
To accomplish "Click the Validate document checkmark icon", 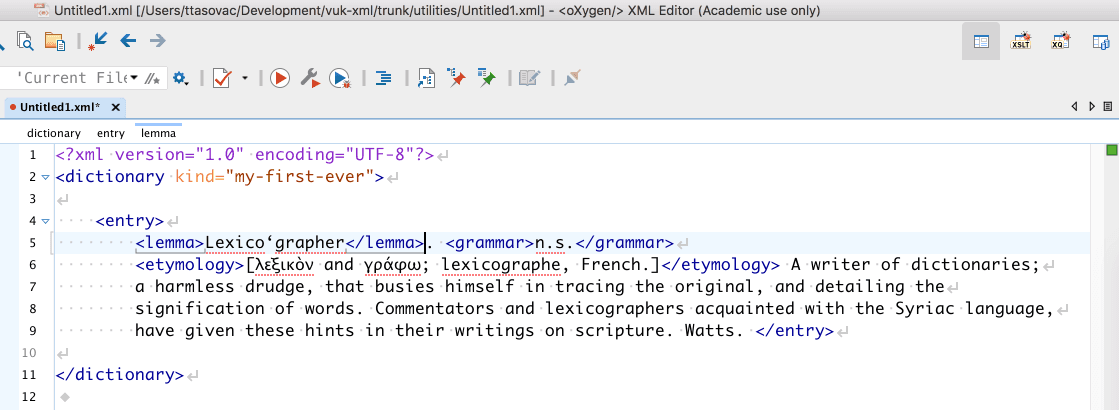I will (x=222, y=77).
